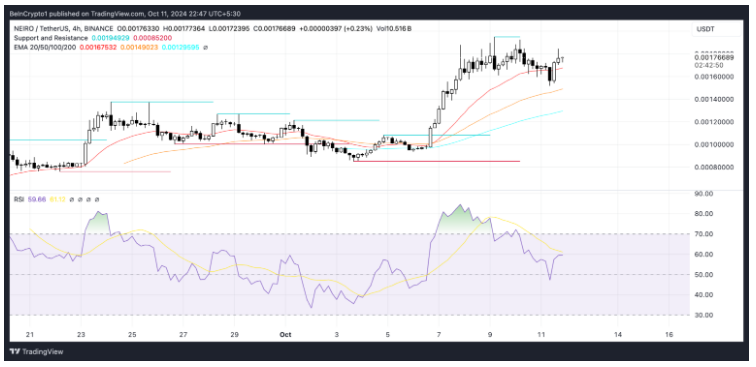Click the +0.00000397 (+0.23%) change value

click(336, 29)
